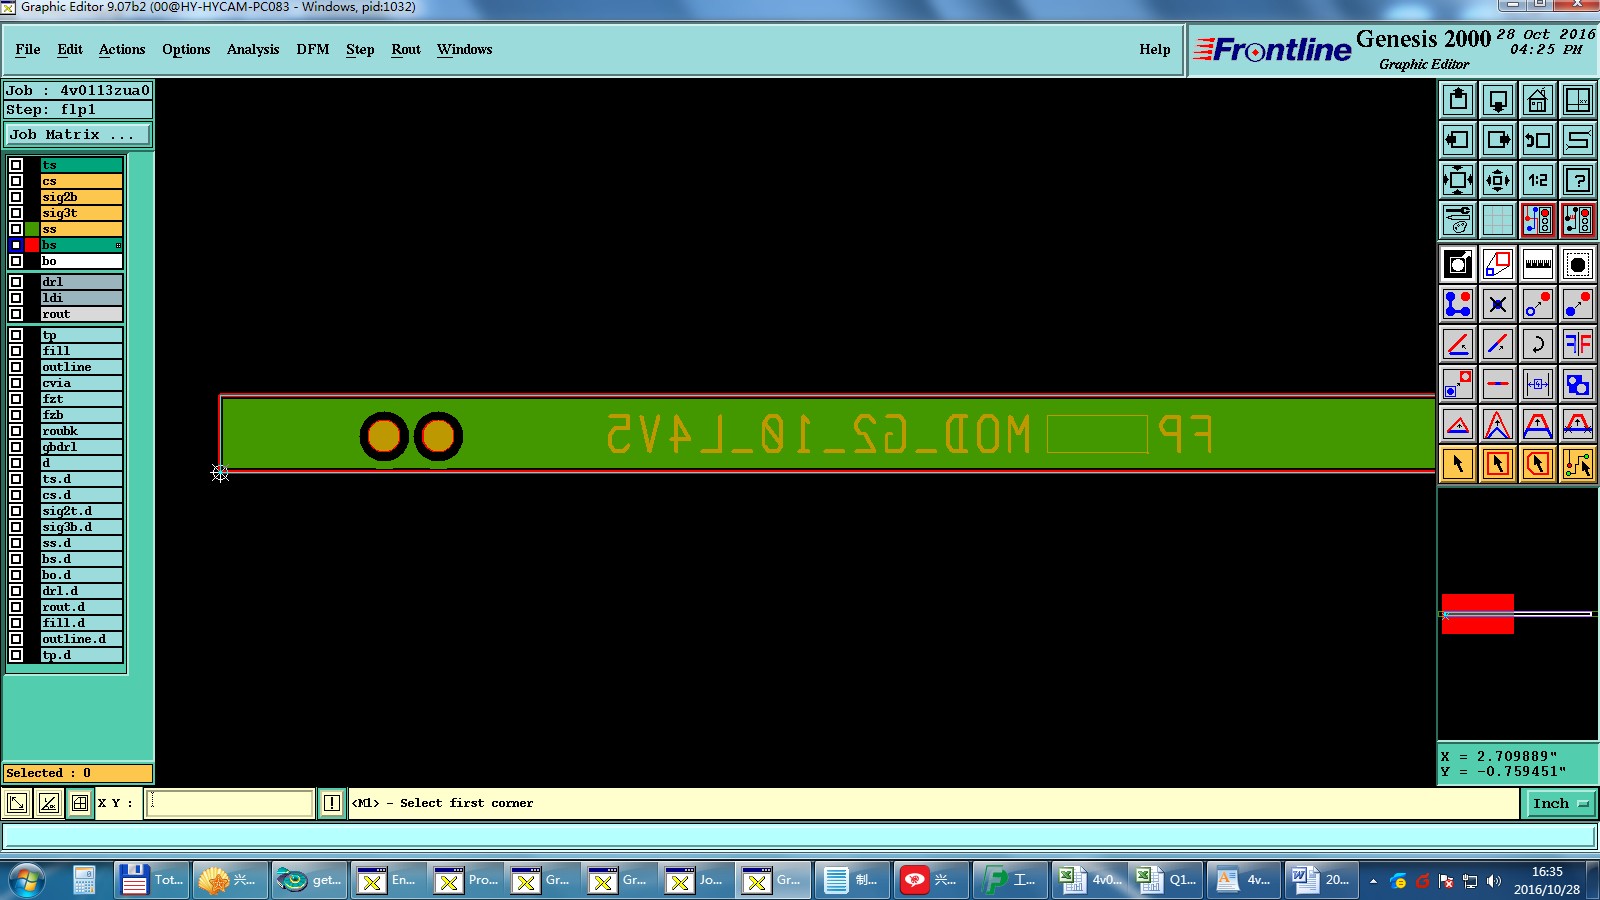This screenshot has height=900, width=1600.
Task: Click the snap grid icon left of XY
Action: pos(80,803)
